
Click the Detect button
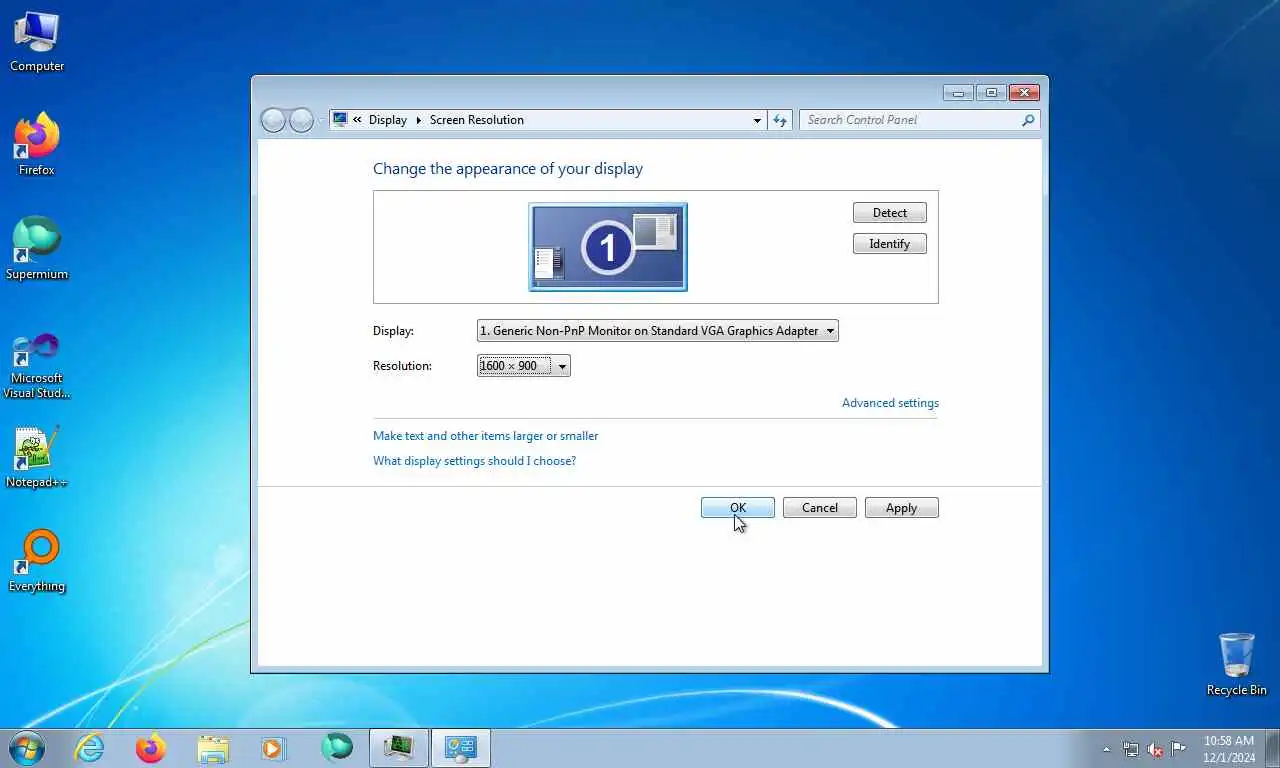[x=890, y=213]
